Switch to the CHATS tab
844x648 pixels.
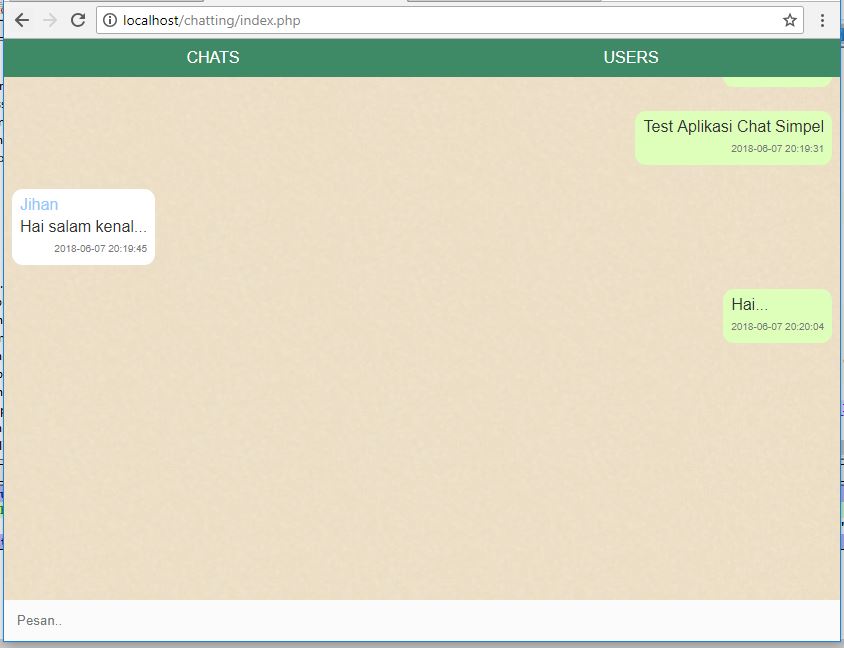[x=213, y=57]
